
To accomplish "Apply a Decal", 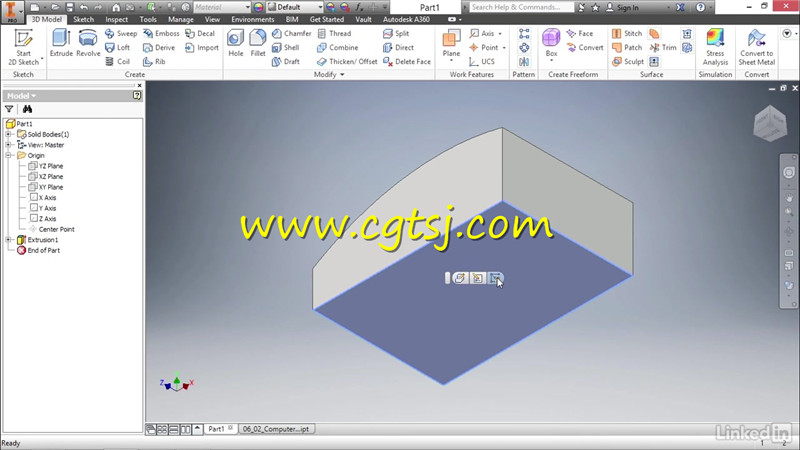I will 200,33.
